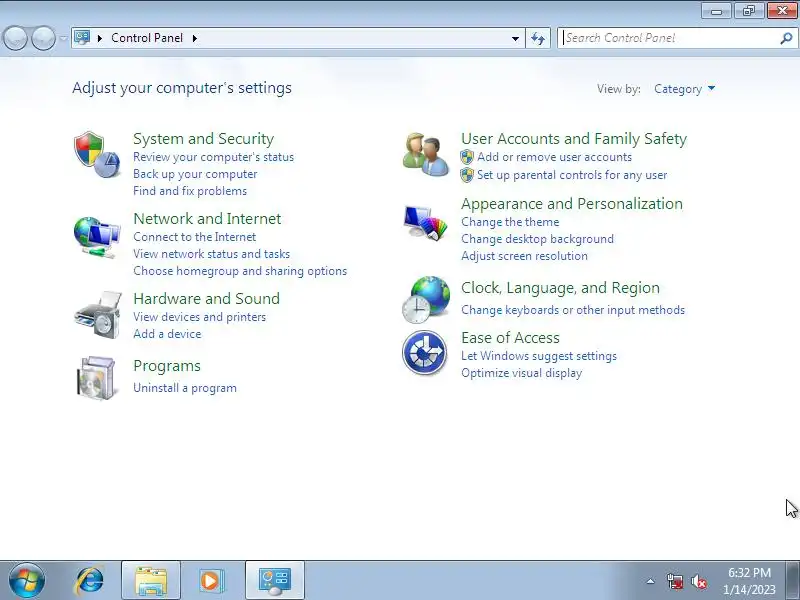800x600 pixels.
Task: Open Clock, Language, and Region heading
Action: coord(560,288)
